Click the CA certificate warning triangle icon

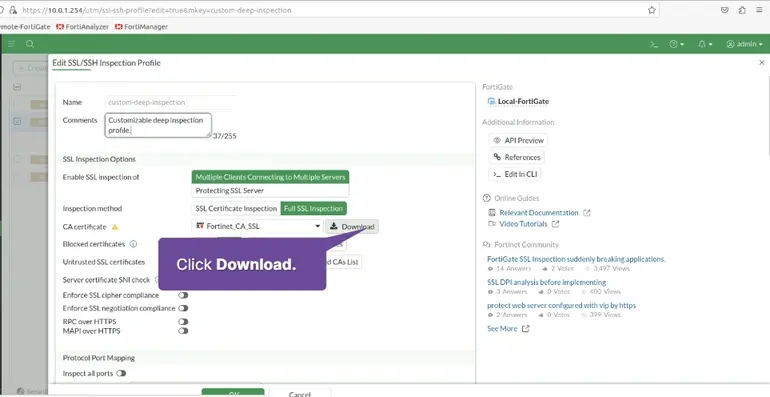tap(115, 227)
